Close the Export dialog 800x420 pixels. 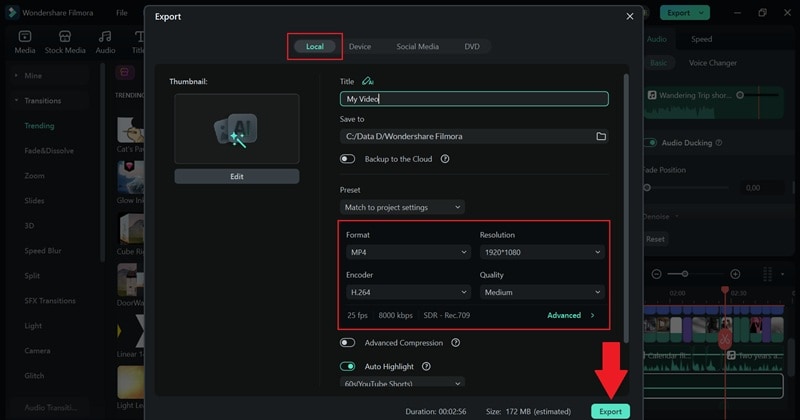[630, 16]
